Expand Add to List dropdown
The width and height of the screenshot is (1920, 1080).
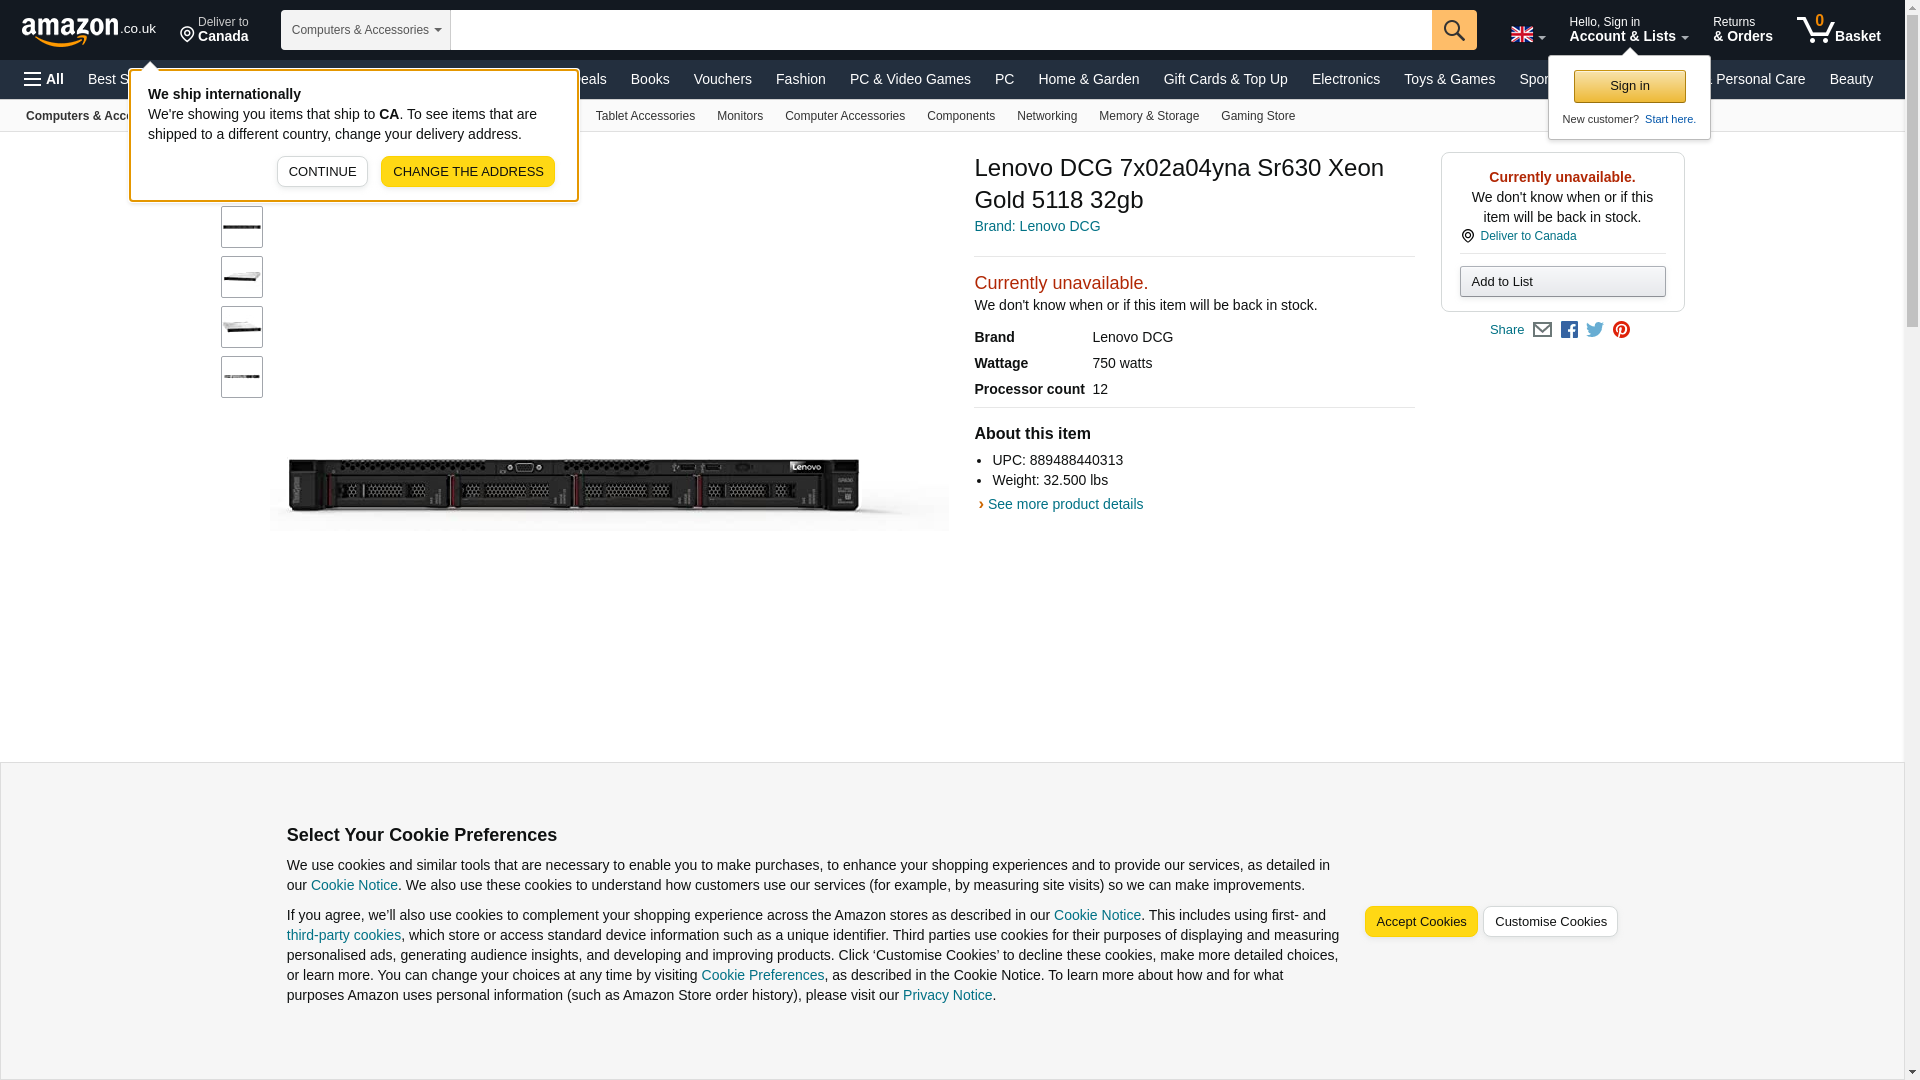click(x=1561, y=282)
